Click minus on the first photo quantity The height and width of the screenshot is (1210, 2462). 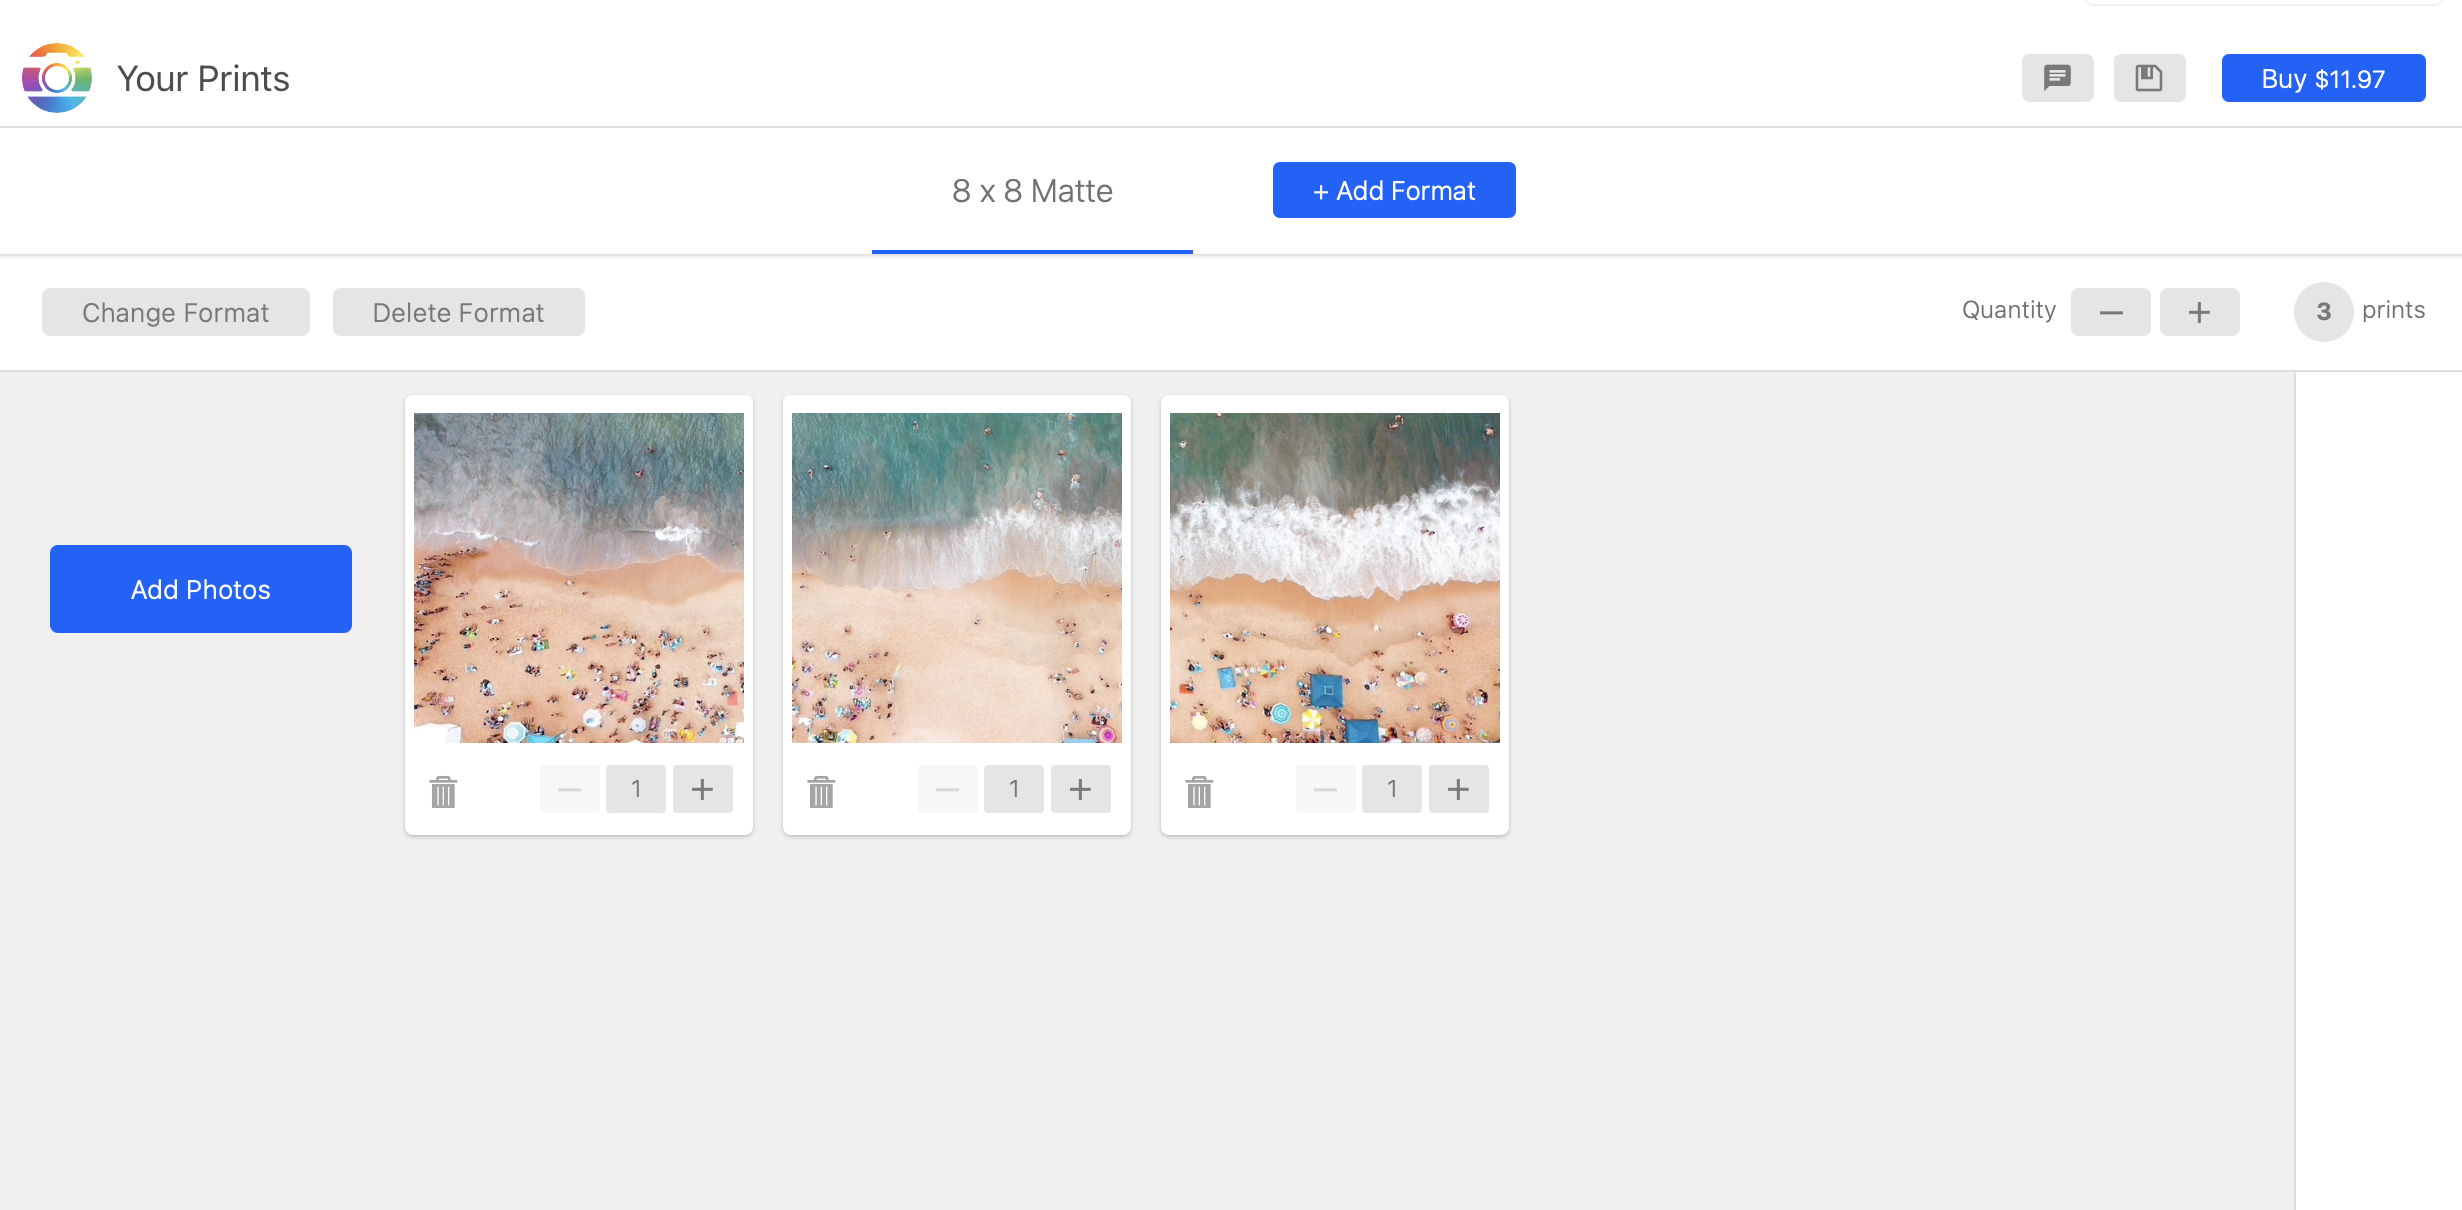tap(570, 789)
